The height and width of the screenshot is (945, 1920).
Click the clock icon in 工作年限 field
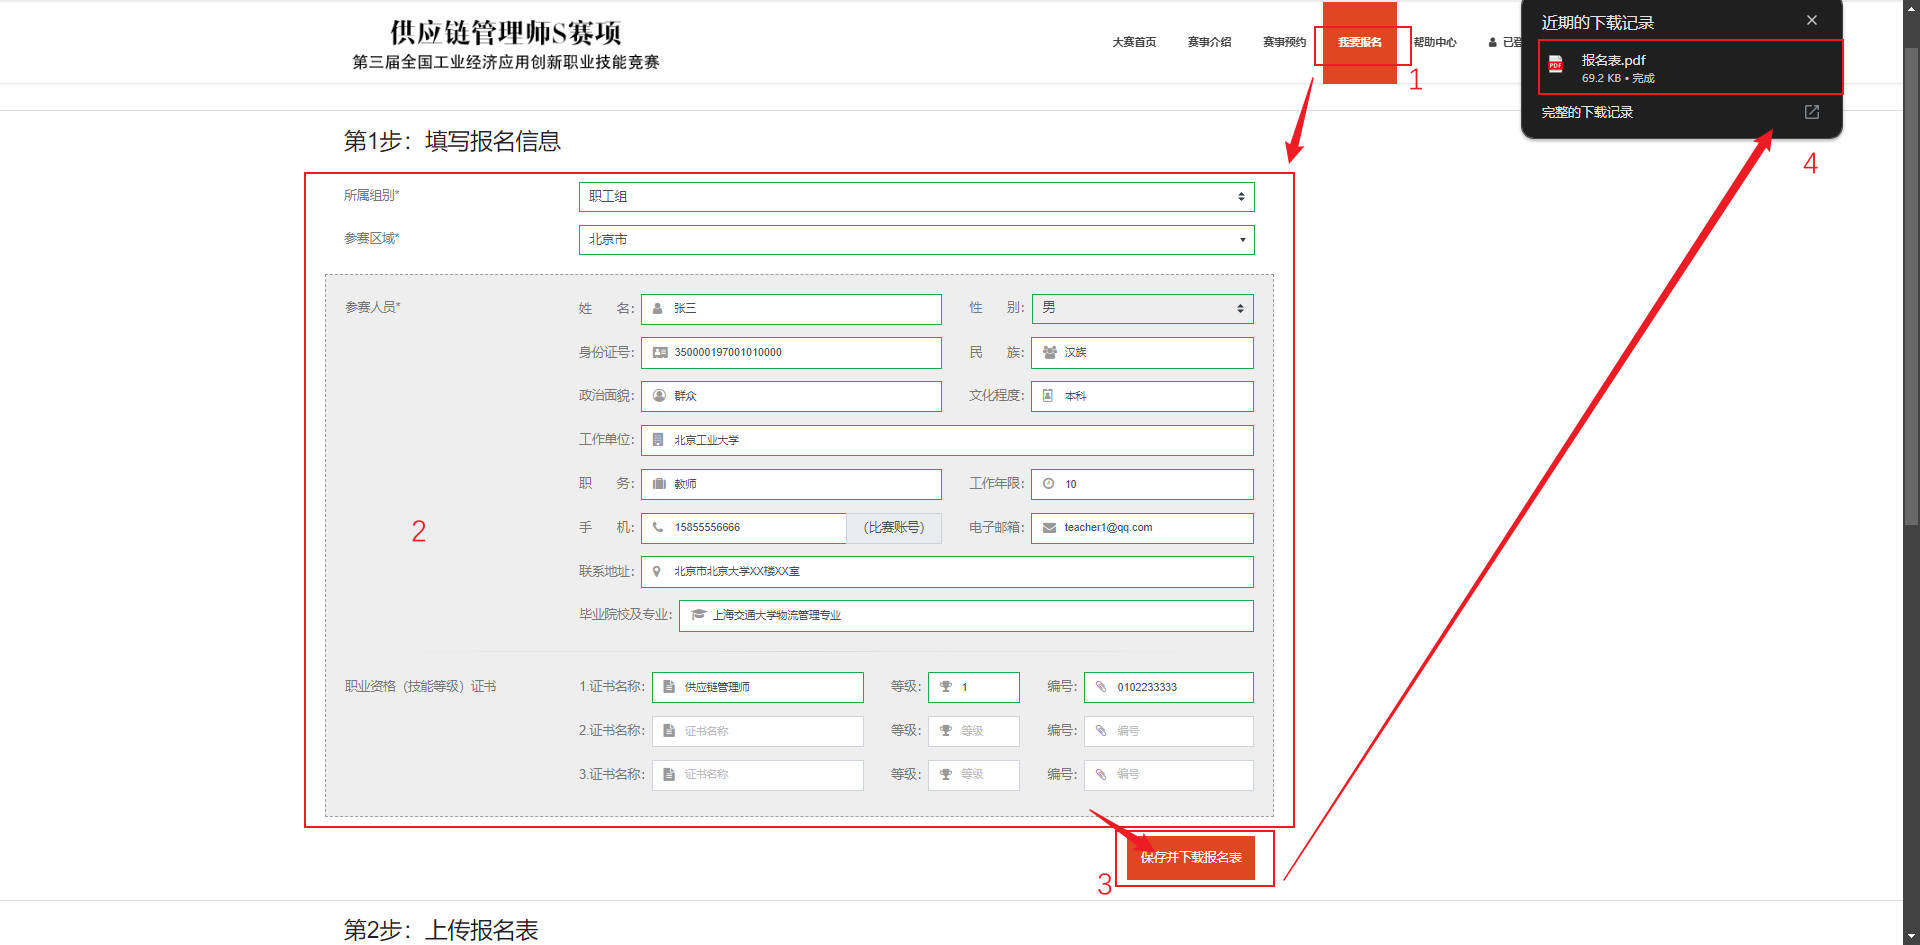tap(1049, 484)
